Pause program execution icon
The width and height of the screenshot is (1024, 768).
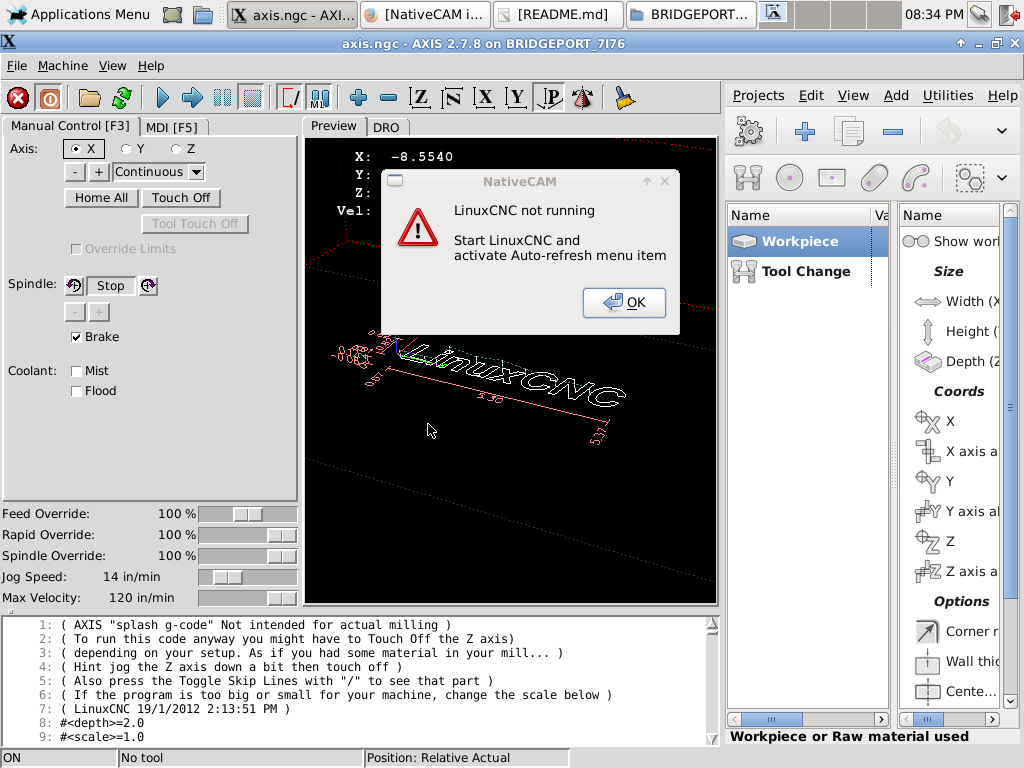click(x=222, y=98)
